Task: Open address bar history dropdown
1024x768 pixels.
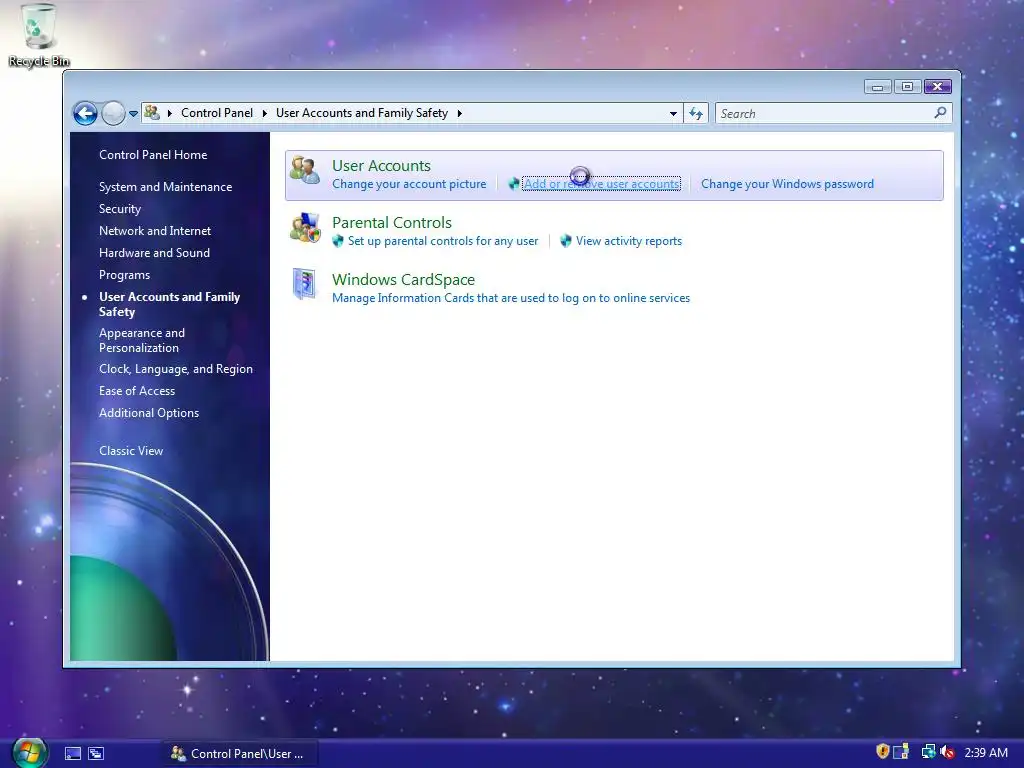Action: [x=673, y=114]
